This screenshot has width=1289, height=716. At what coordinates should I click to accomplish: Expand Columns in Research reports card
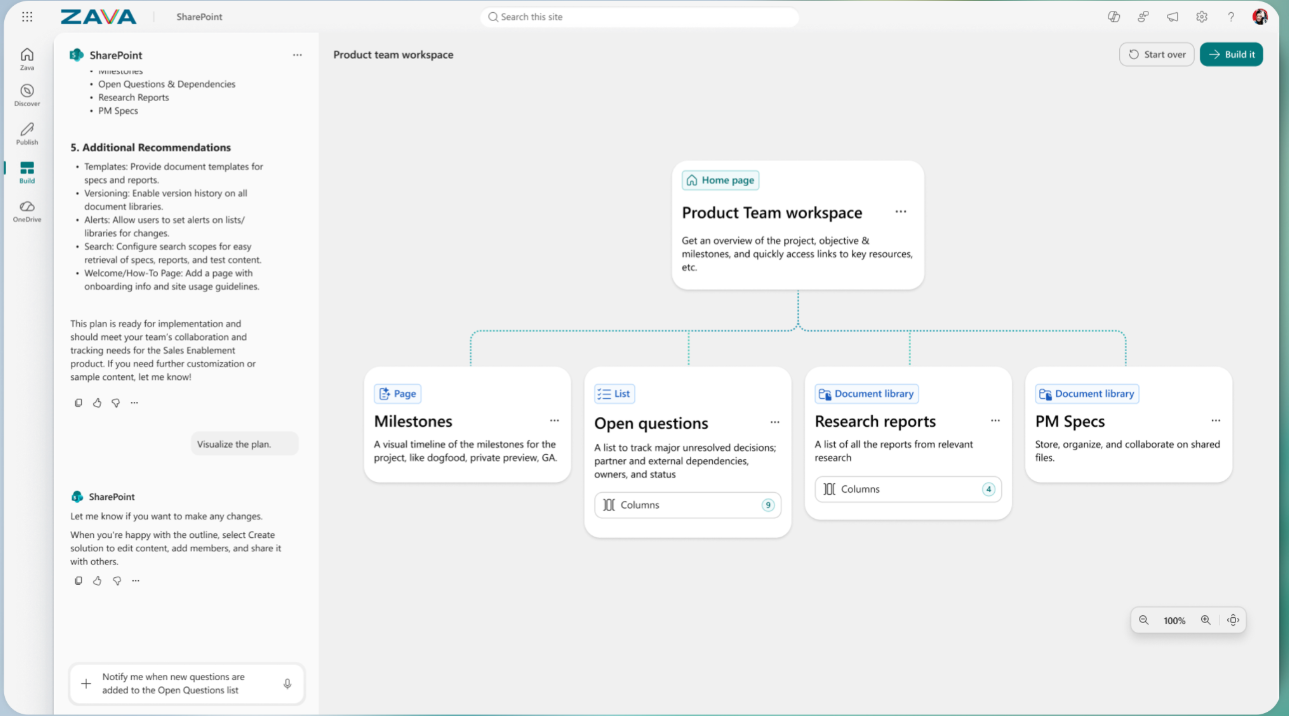[x=907, y=489]
